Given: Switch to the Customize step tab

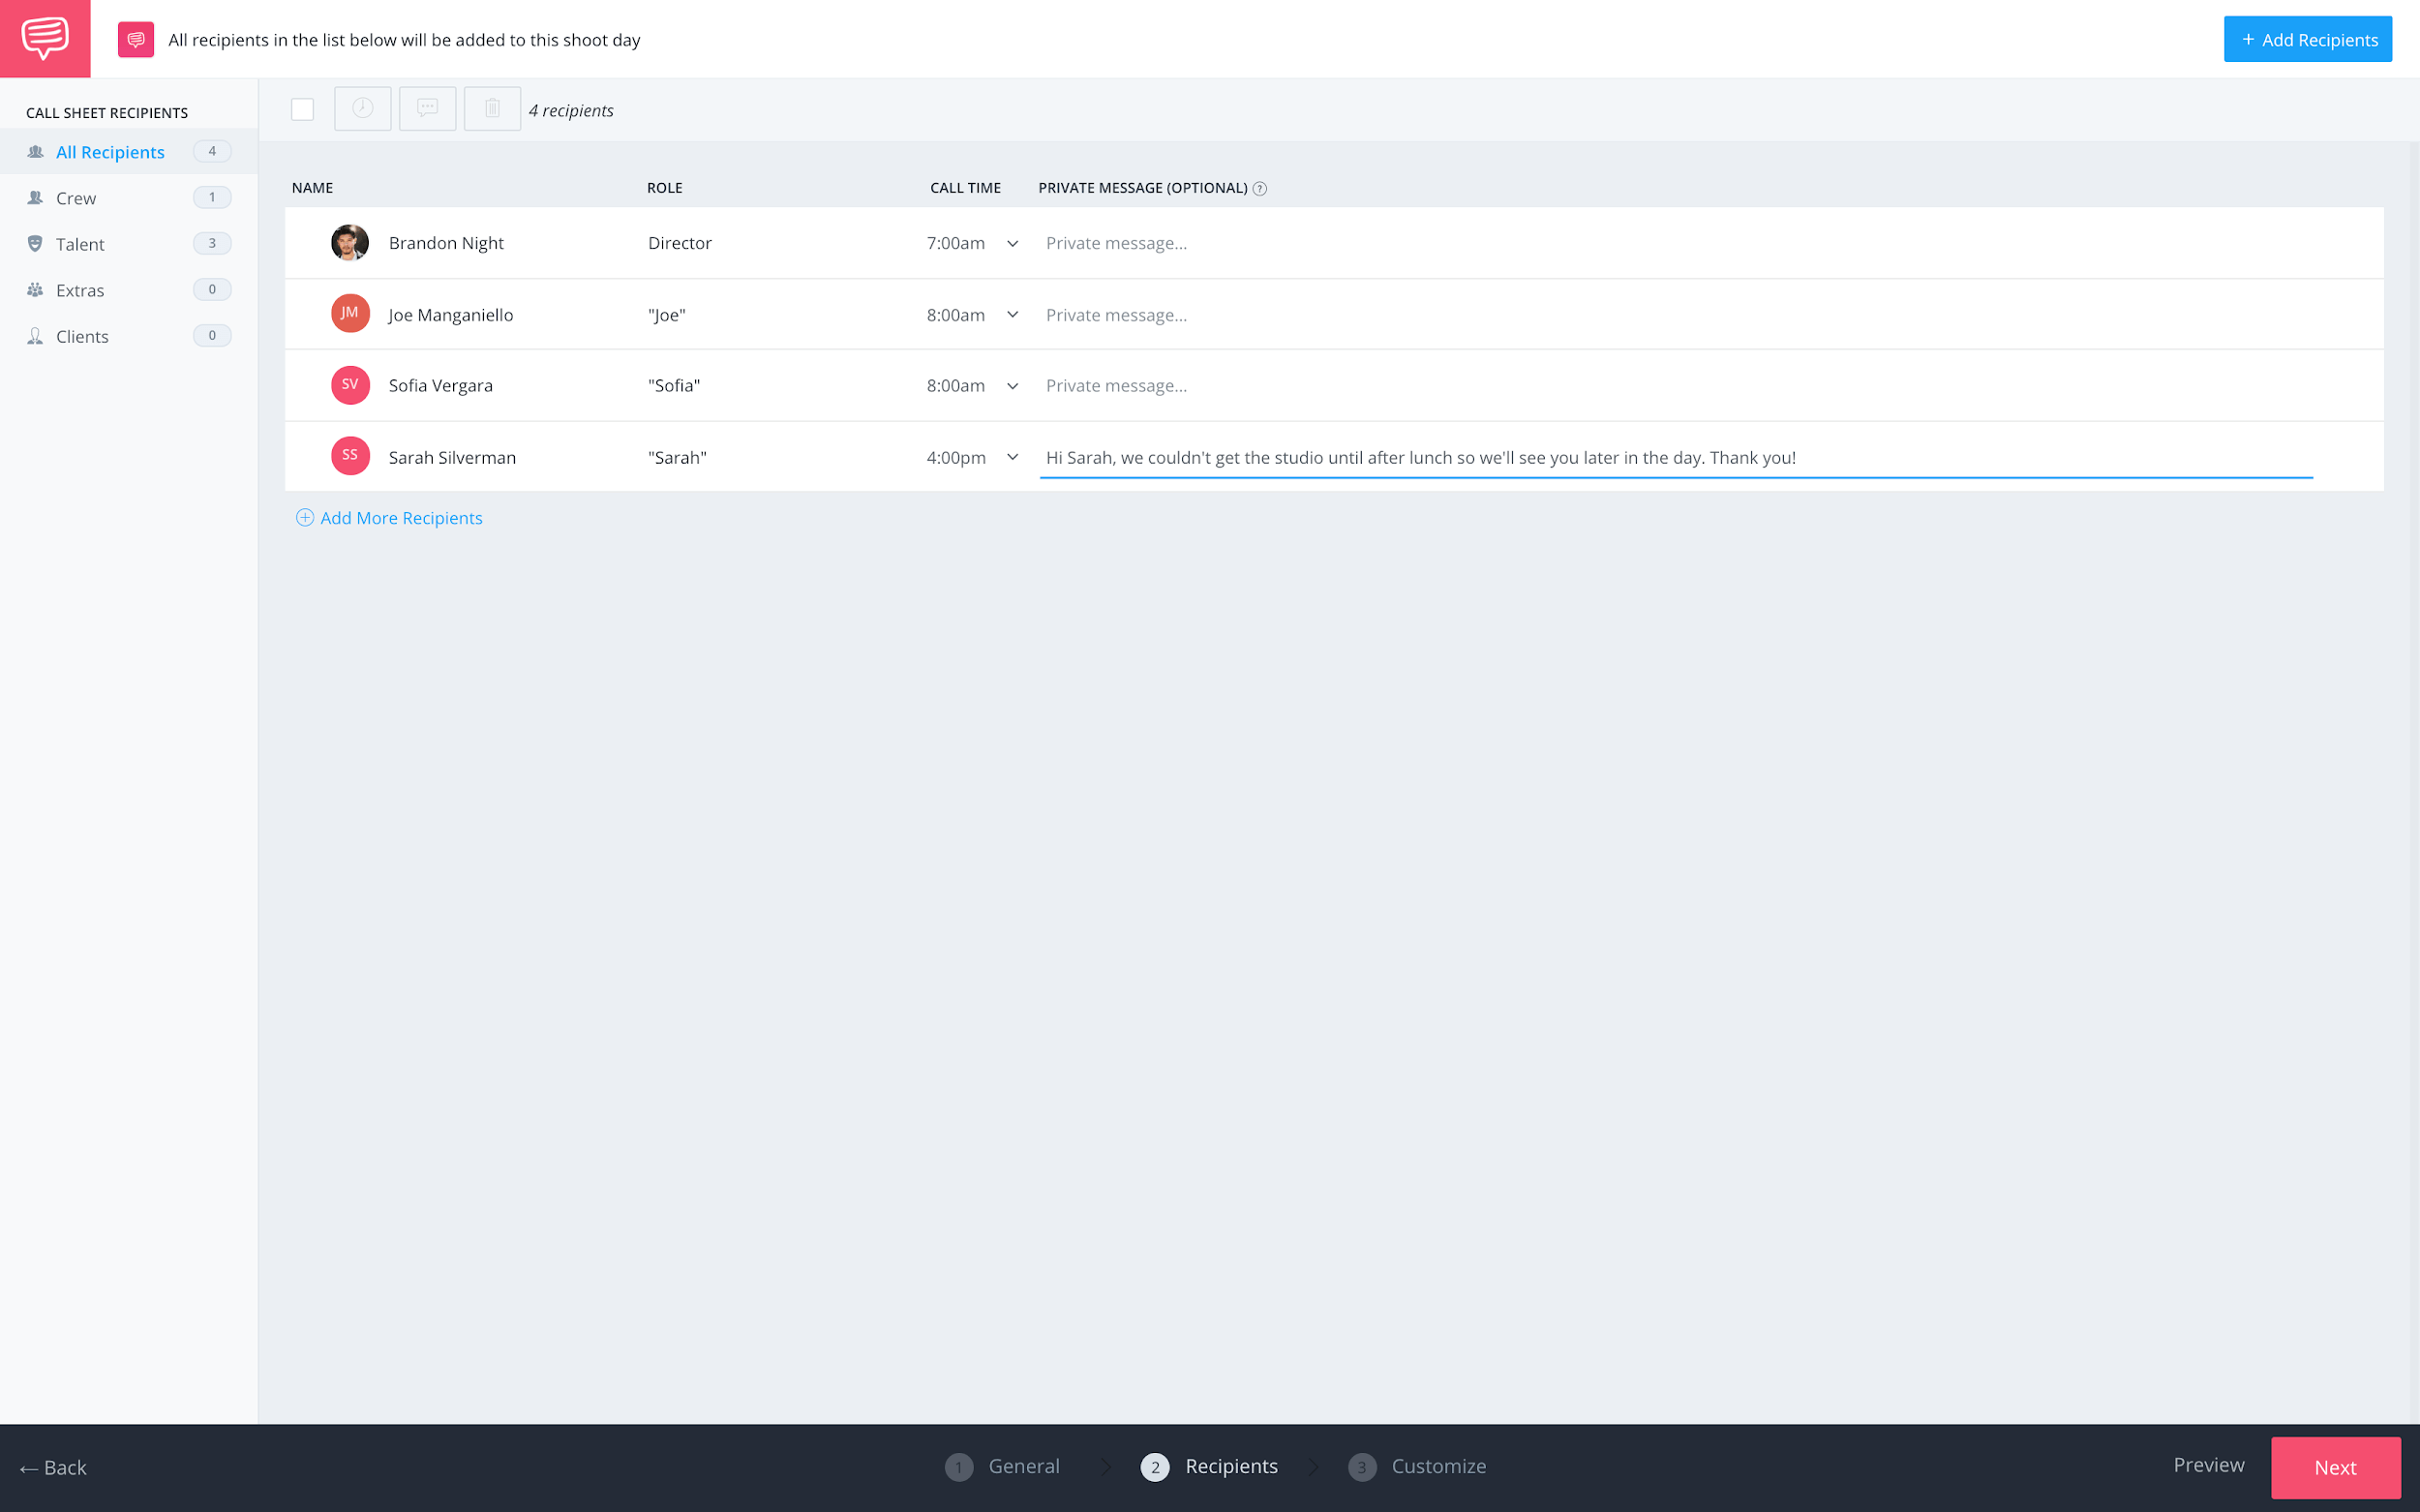Looking at the screenshot, I should tap(1438, 1465).
